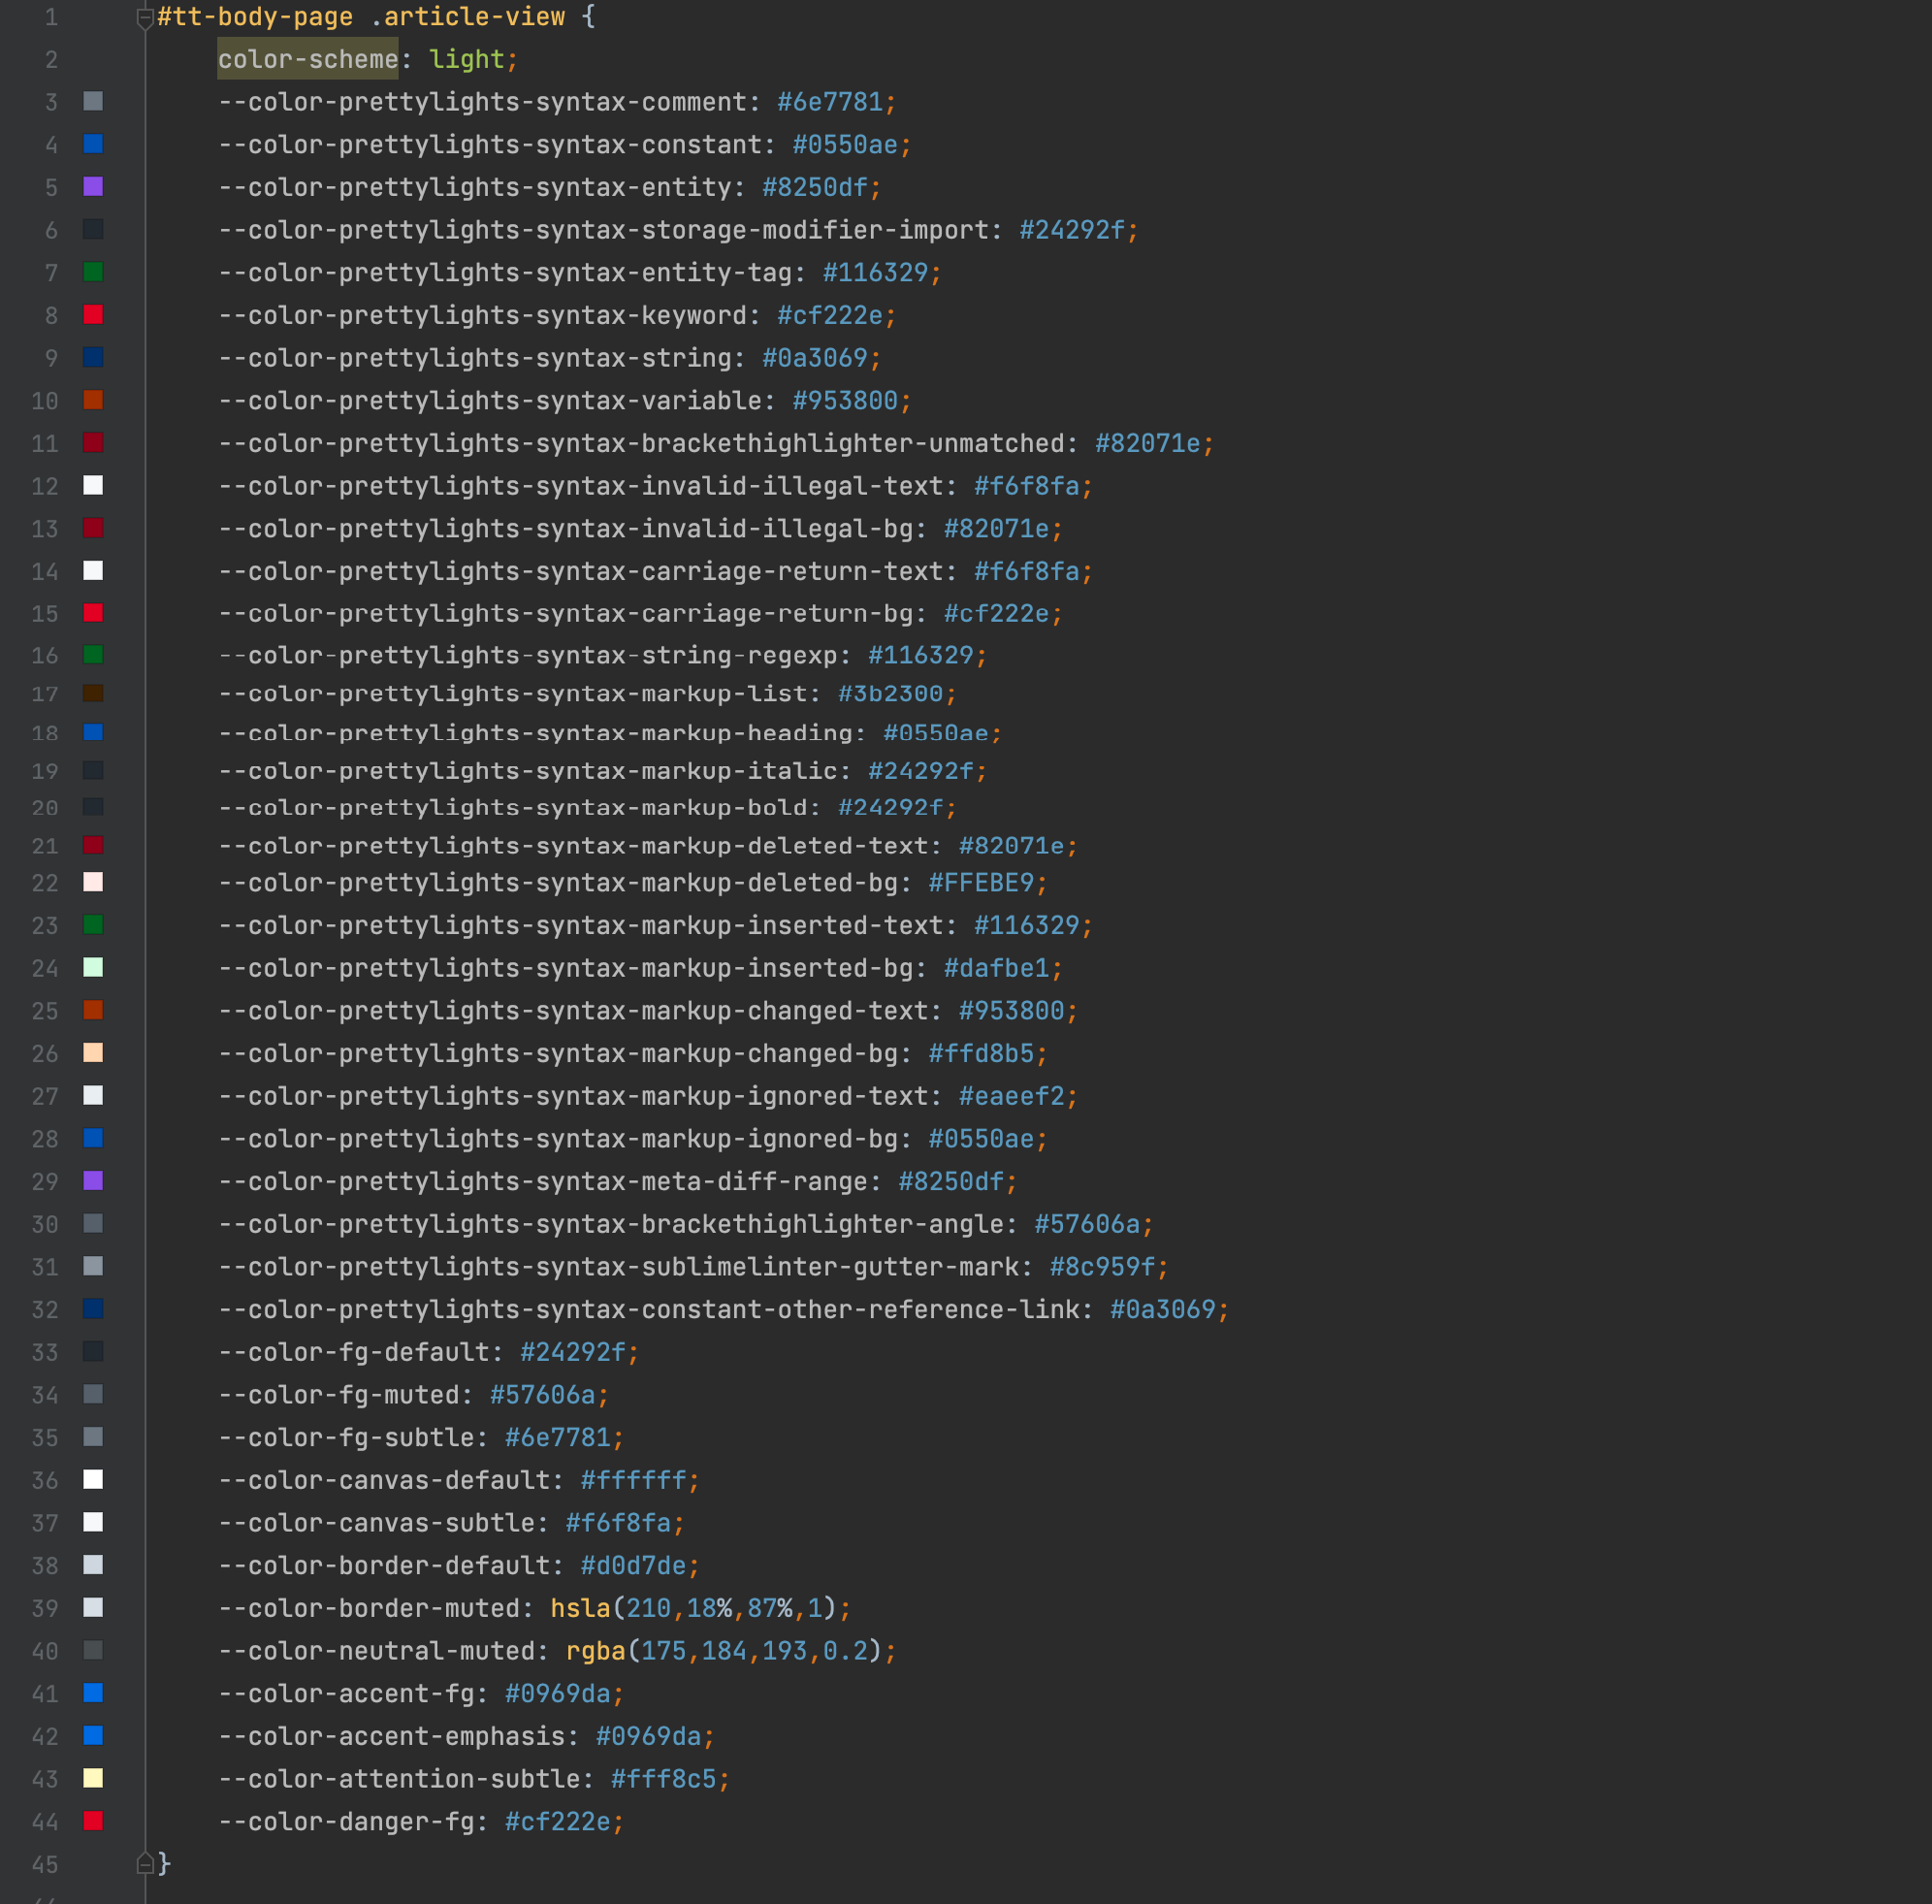This screenshot has height=1904, width=1932.
Task: Click orange swatch next to syntax-variable
Action: point(93,400)
